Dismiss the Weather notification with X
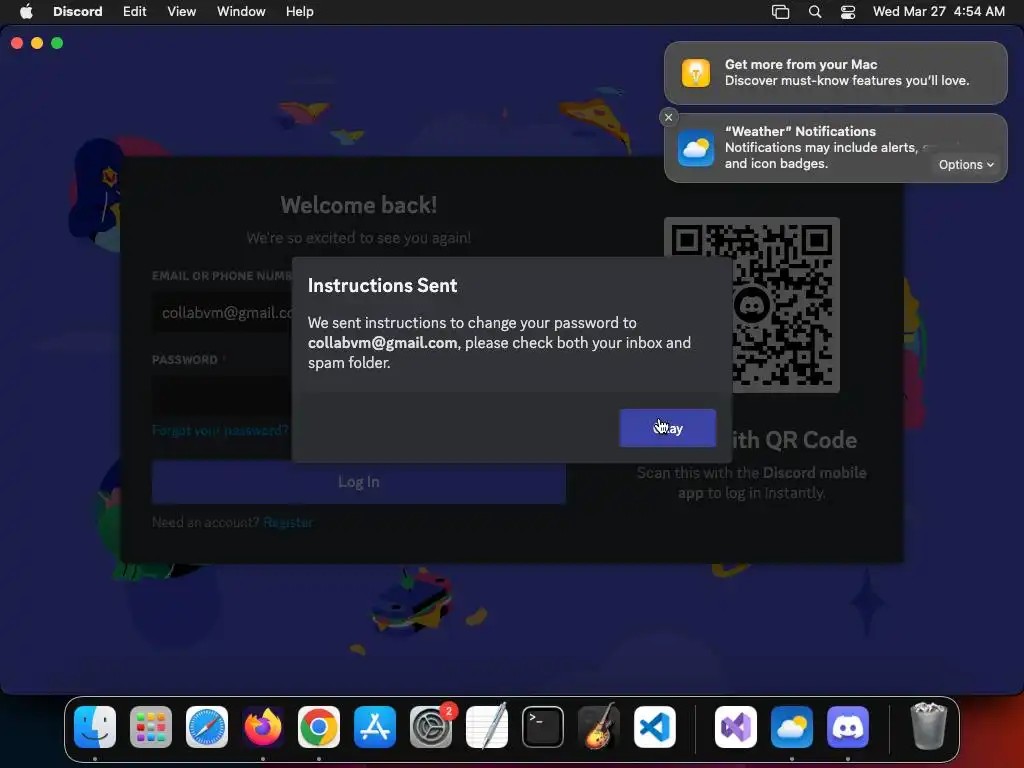This screenshot has width=1024, height=768. click(668, 118)
